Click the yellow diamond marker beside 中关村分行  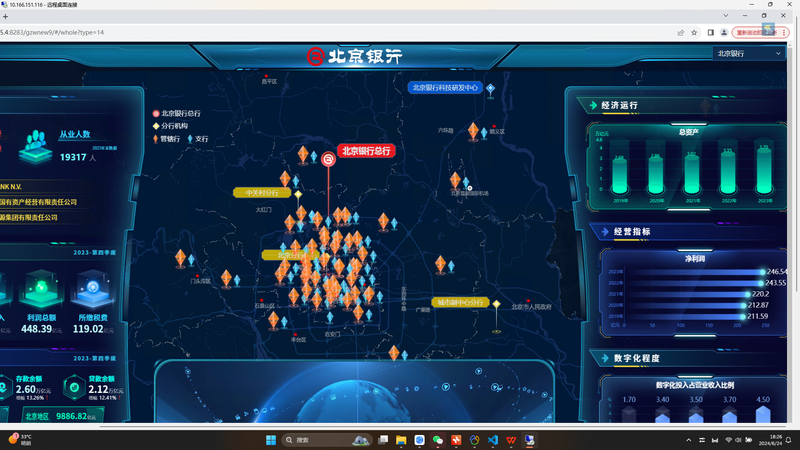(298, 194)
